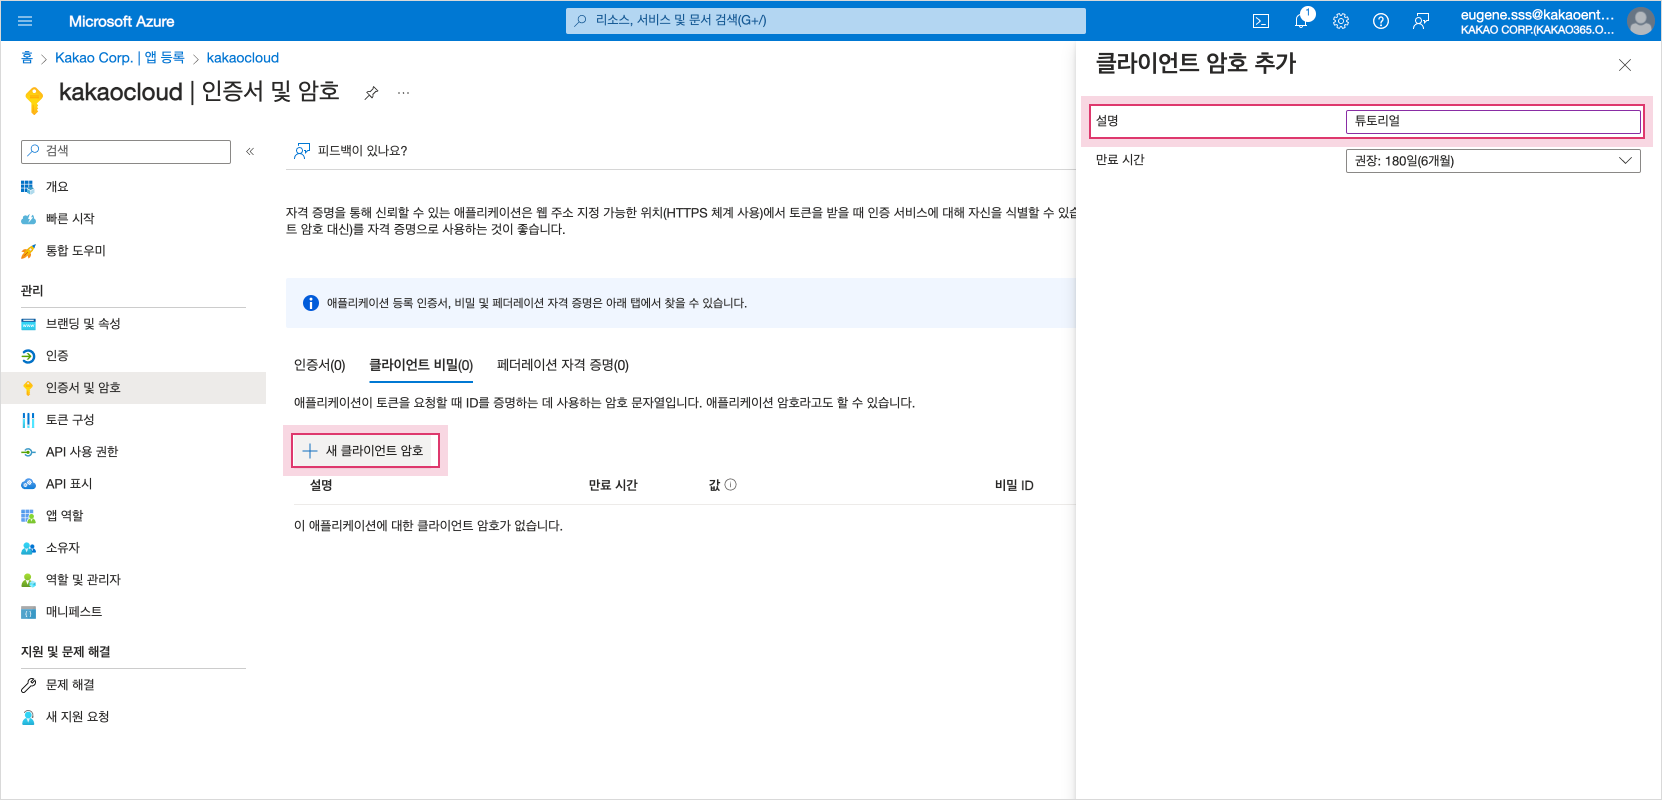The height and width of the screenshot is (800, 1662).
Task: Open Cloud Shell from top bar
Action: (x=1261, y=21)
